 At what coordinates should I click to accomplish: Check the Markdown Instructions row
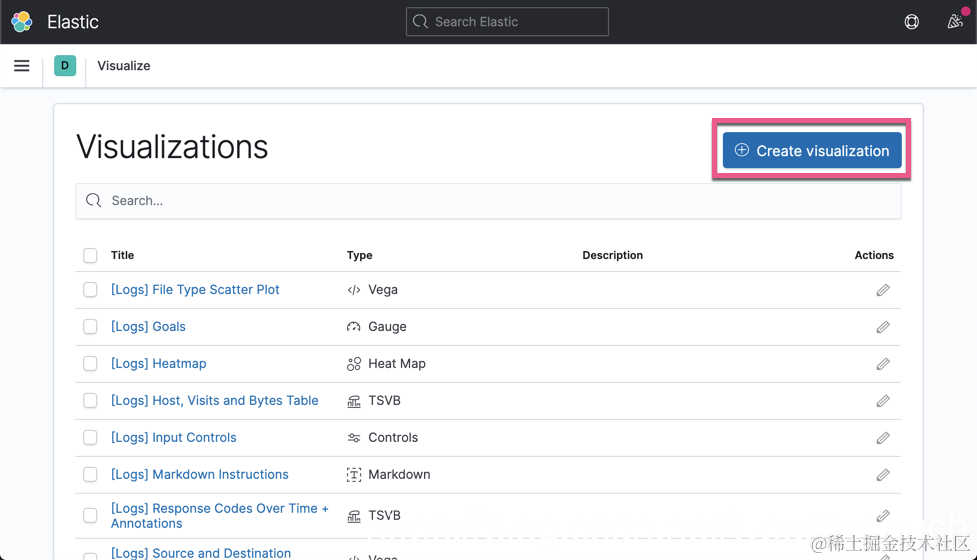[x=90, y=474]
